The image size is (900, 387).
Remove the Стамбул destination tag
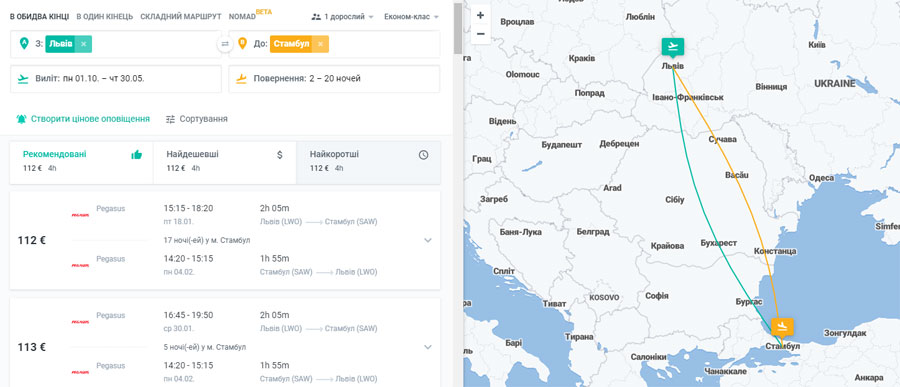(320, 44)
